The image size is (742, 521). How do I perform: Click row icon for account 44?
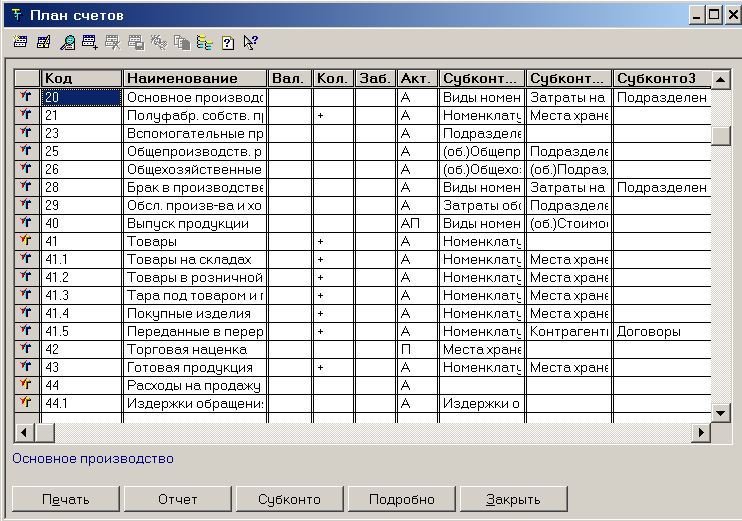point(26,385)
